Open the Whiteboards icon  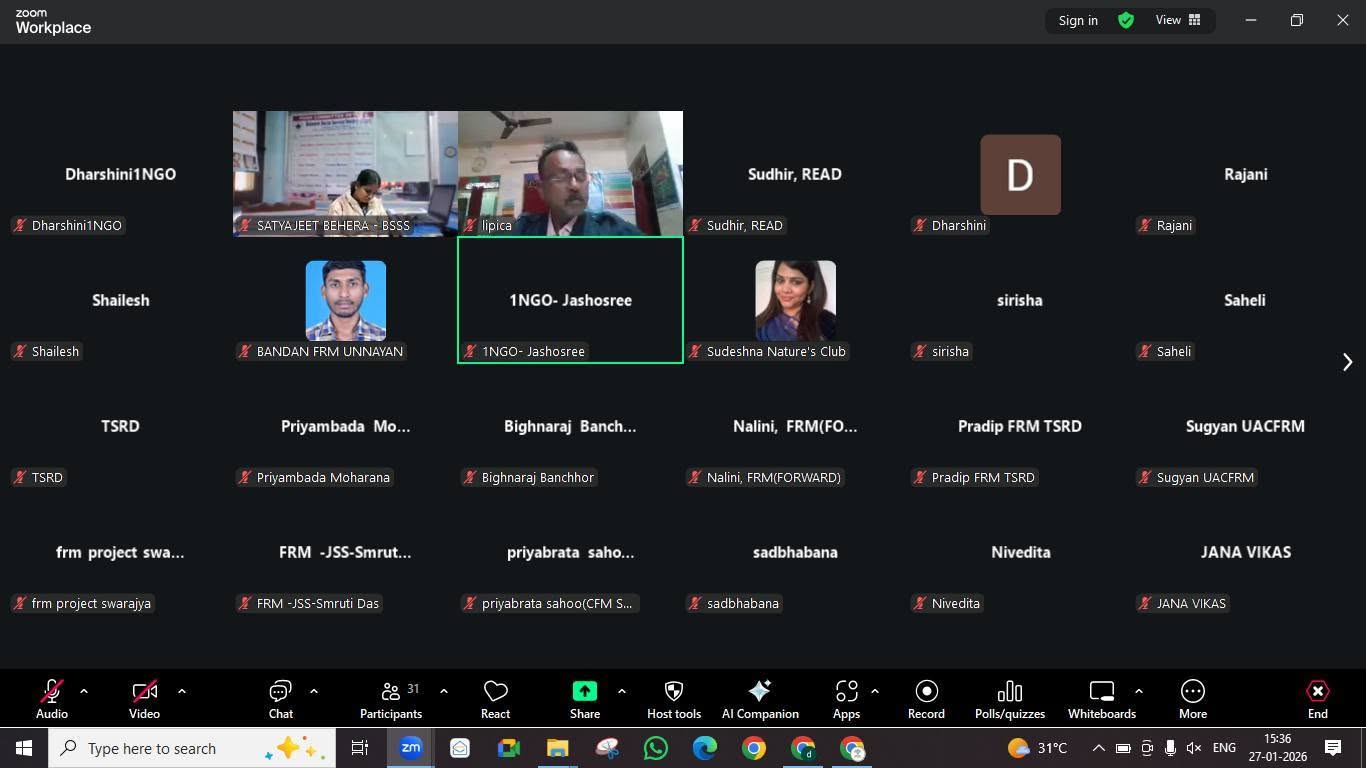pos(1101,691)
